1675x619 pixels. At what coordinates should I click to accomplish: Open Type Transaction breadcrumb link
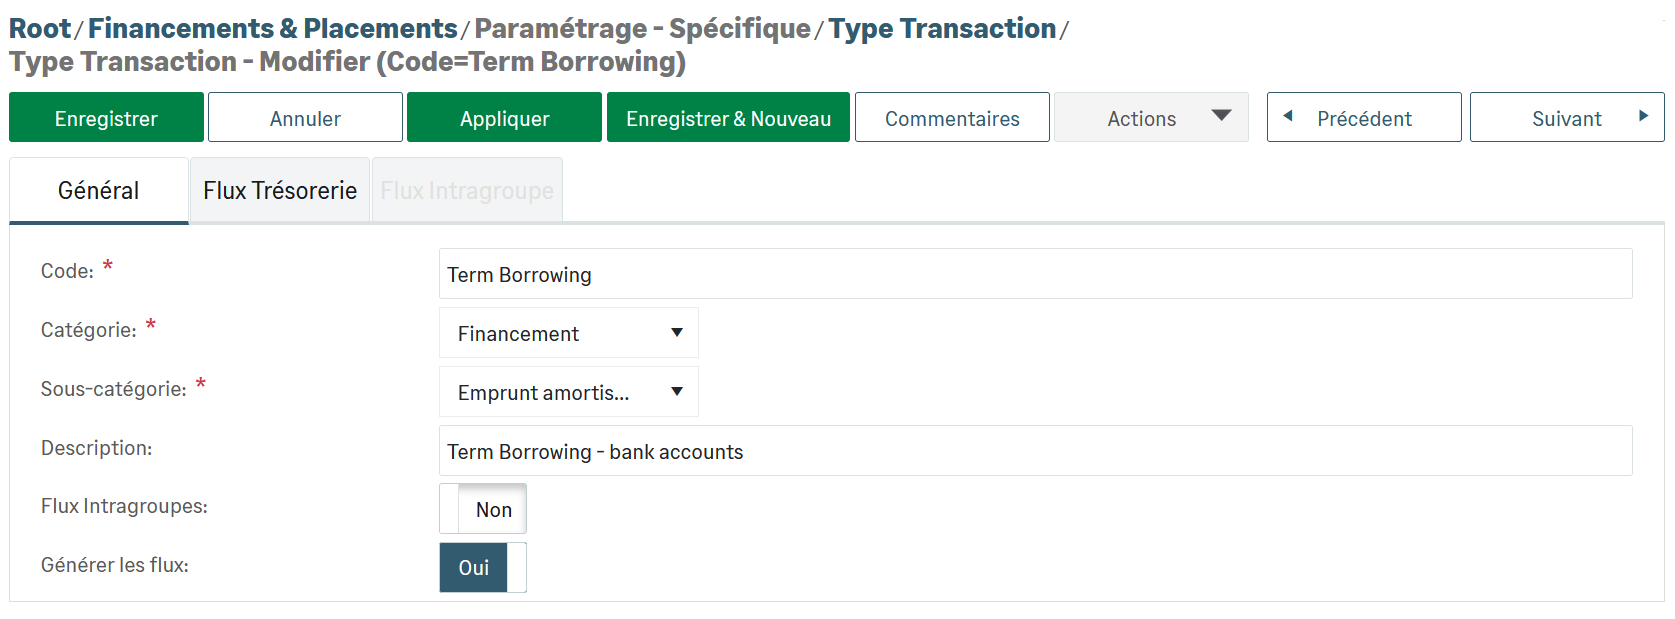coord(942,29)
